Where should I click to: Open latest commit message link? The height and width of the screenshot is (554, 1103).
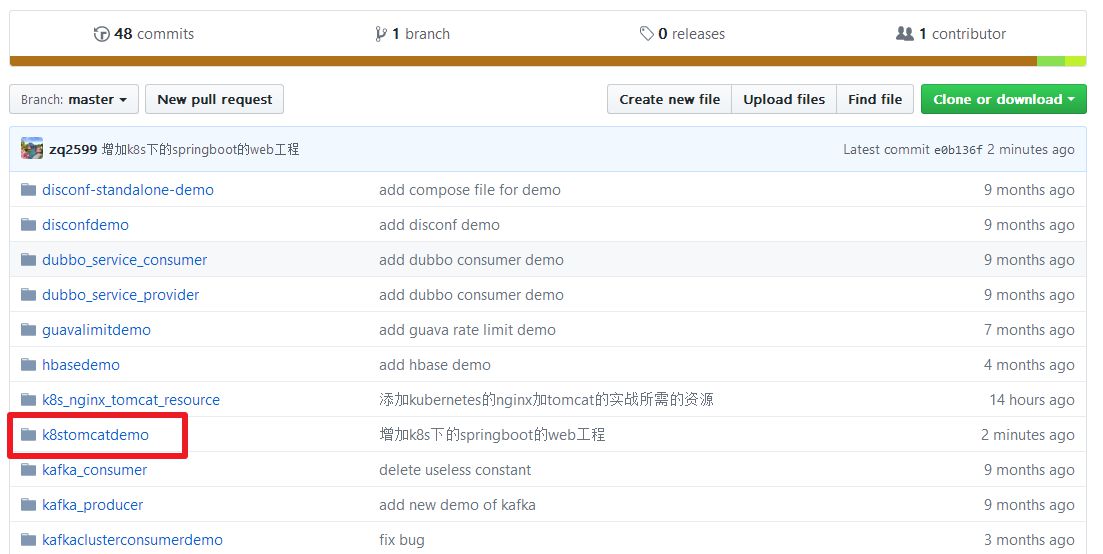[200, 149]
